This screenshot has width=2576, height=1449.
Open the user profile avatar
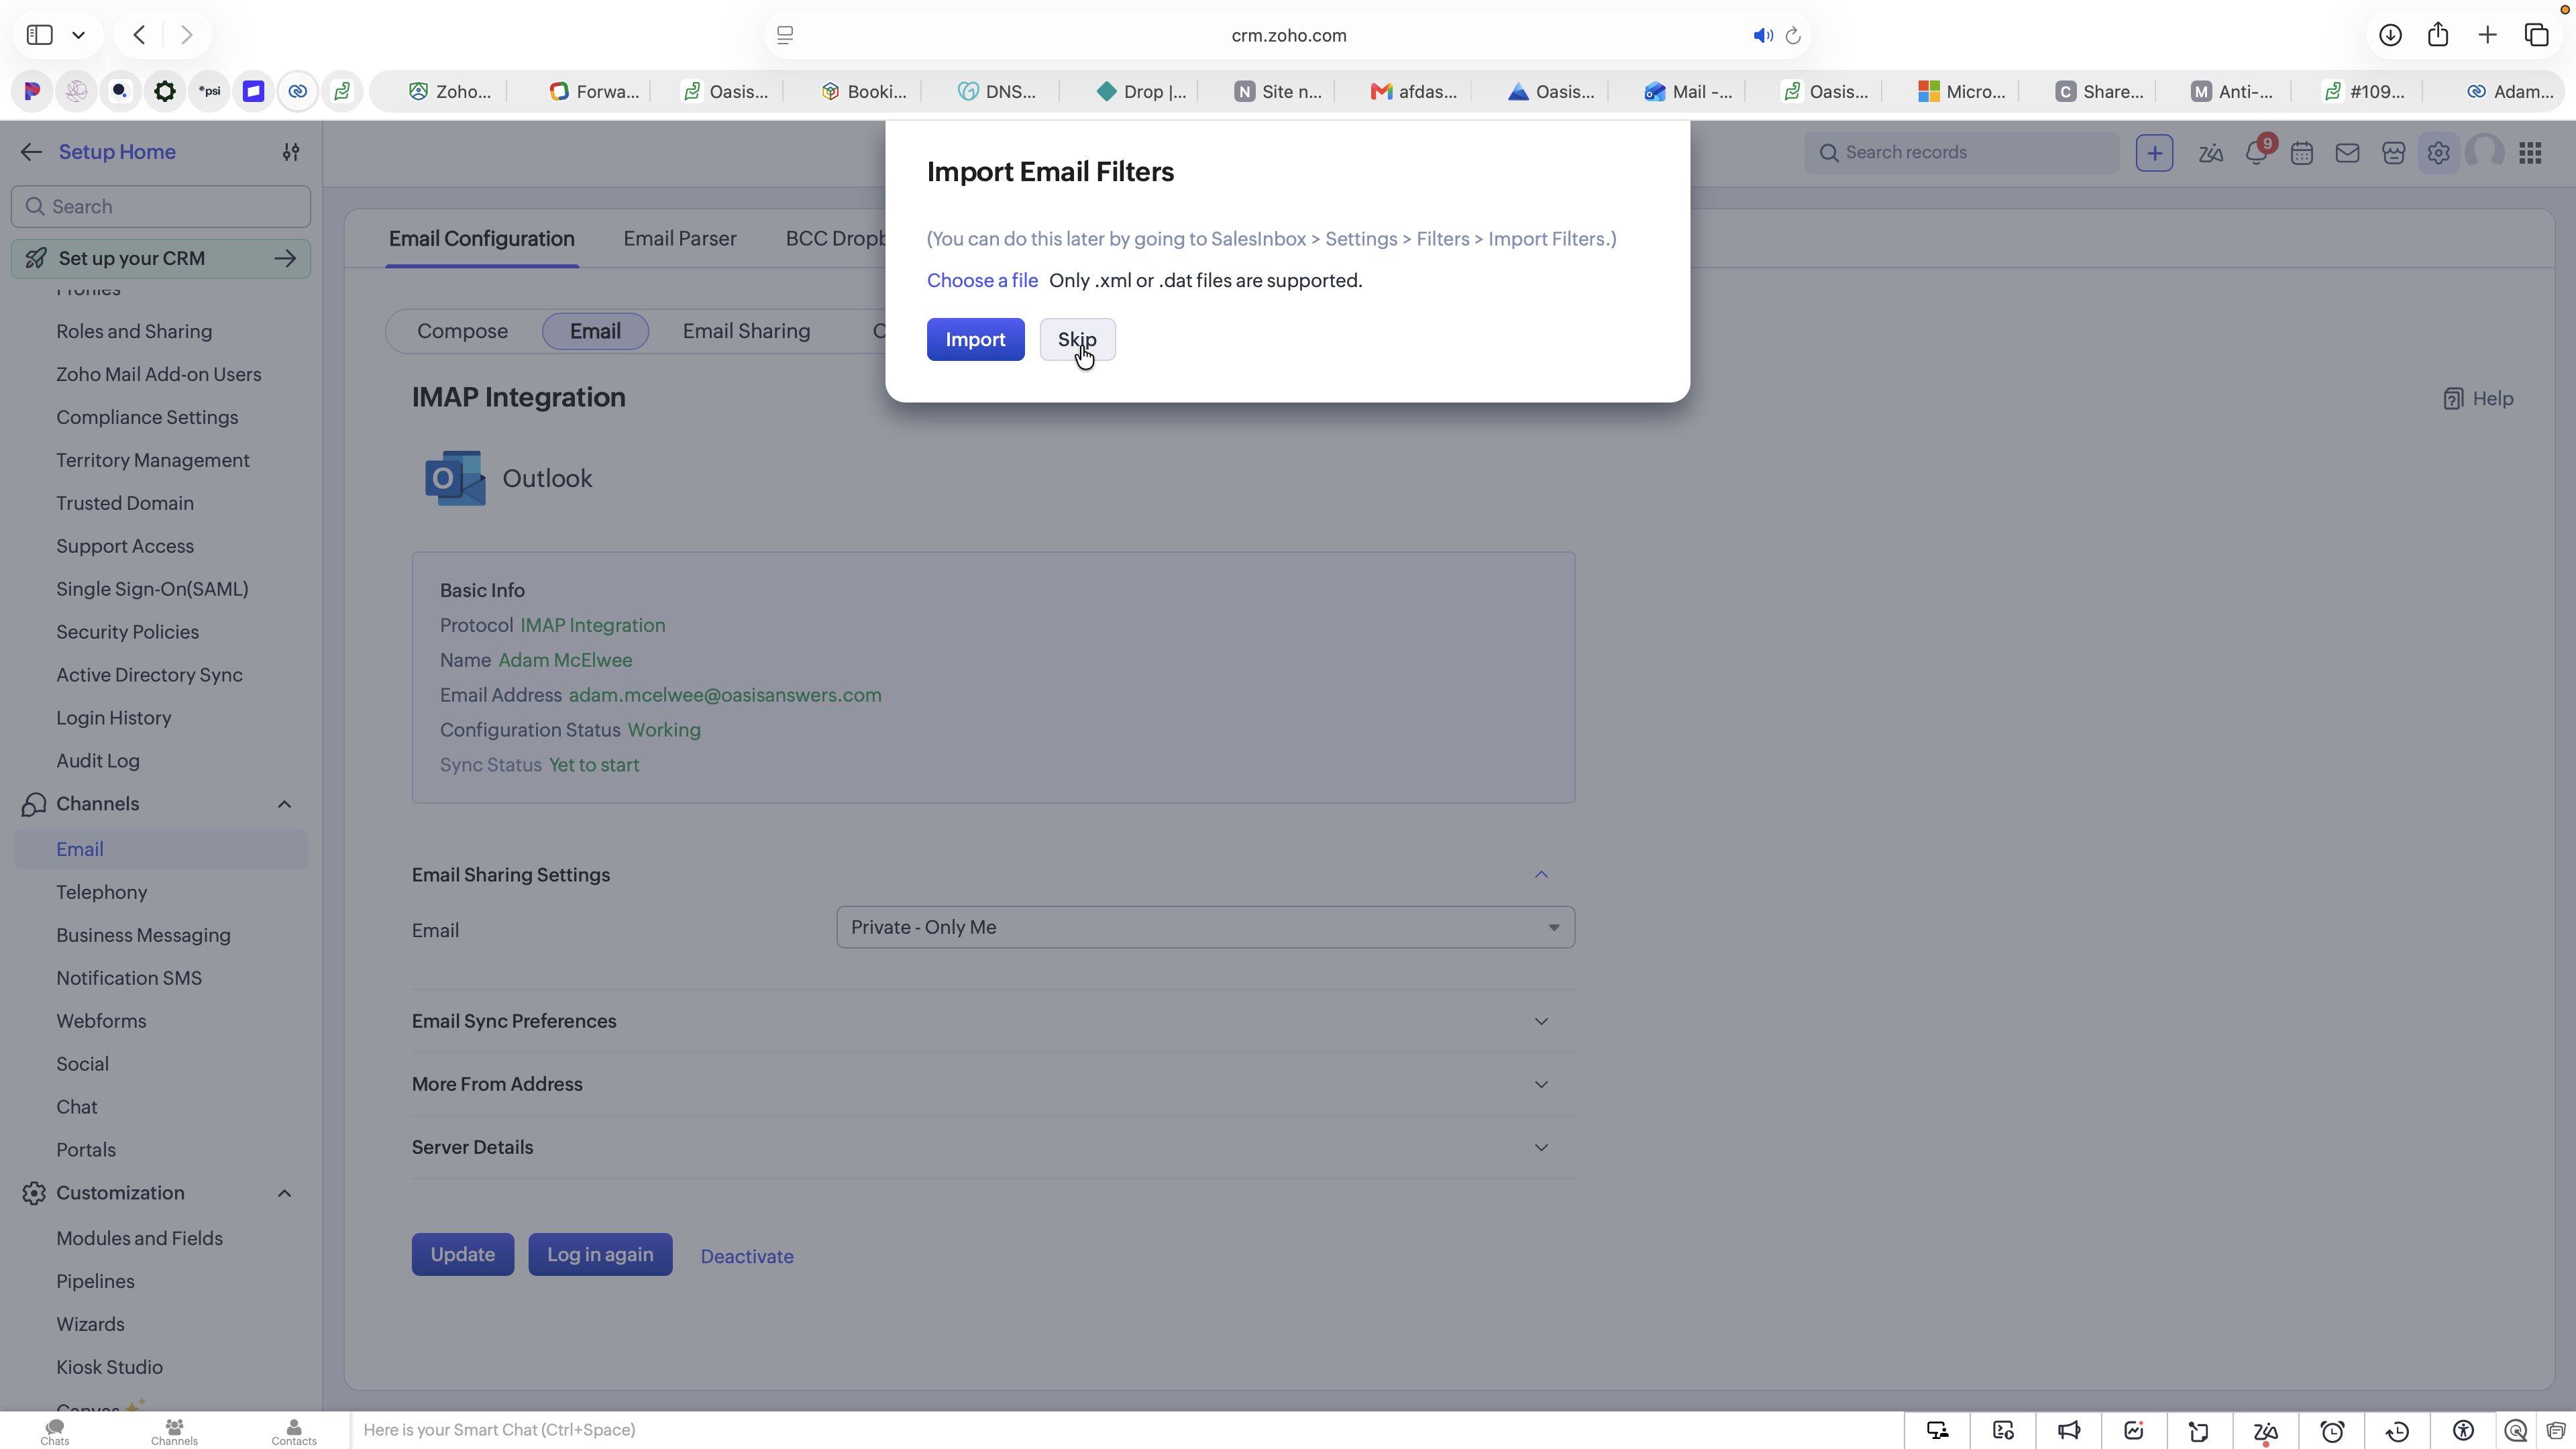click(x=2484, y=153)
